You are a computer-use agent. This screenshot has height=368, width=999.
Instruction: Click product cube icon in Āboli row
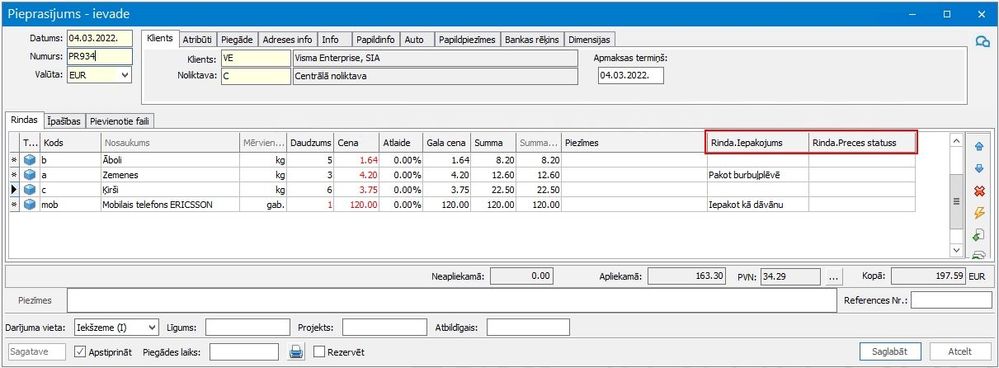click(29, 160)
